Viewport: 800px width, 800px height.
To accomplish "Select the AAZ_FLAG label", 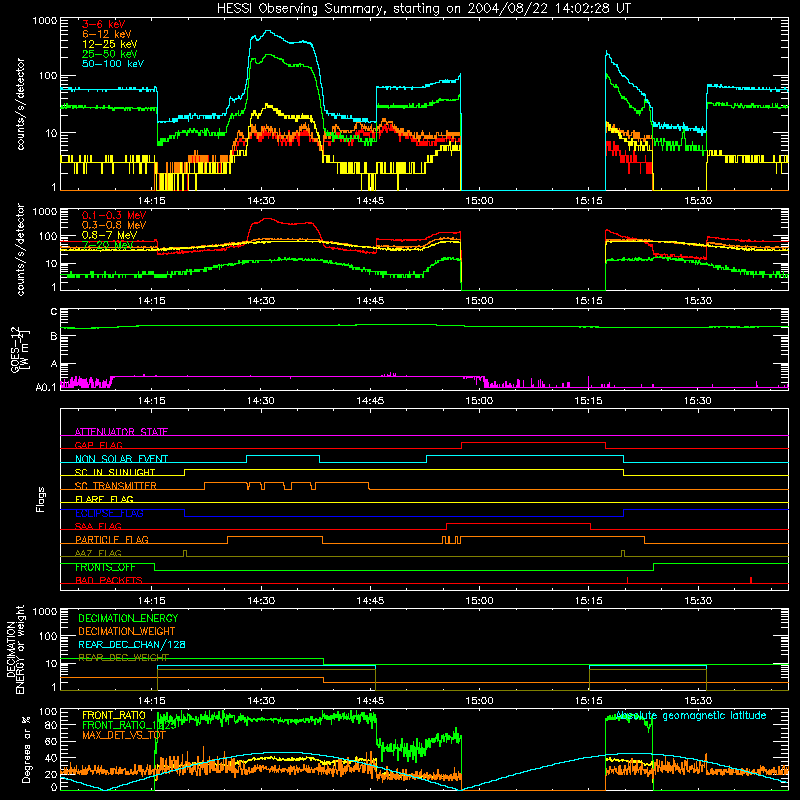I will [98, 553].
